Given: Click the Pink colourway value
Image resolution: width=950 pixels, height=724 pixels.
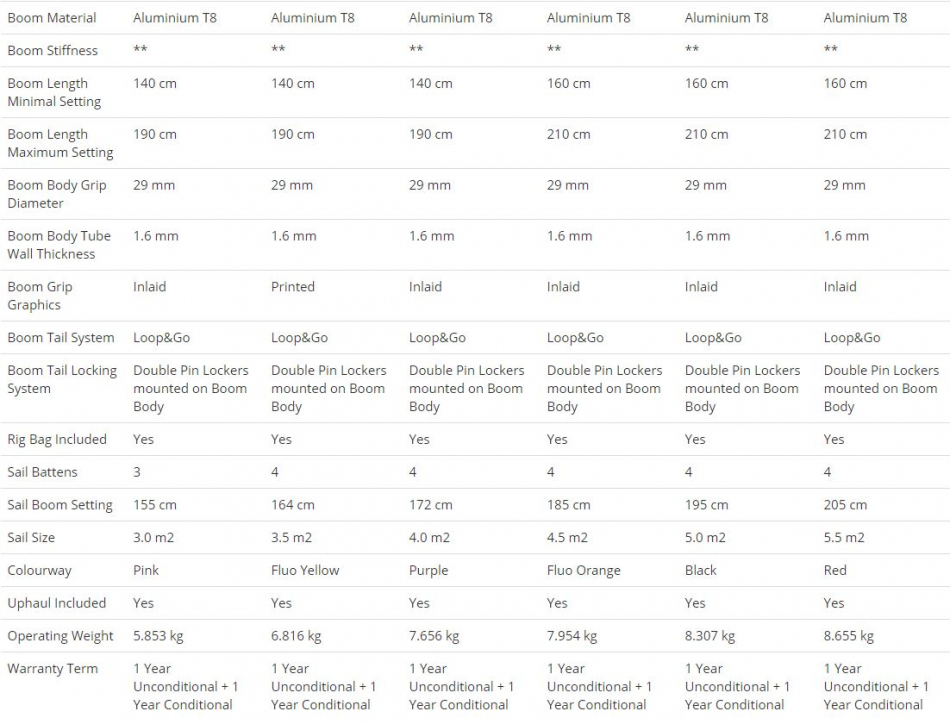Looking at the screenshot, I should (146, 570).
